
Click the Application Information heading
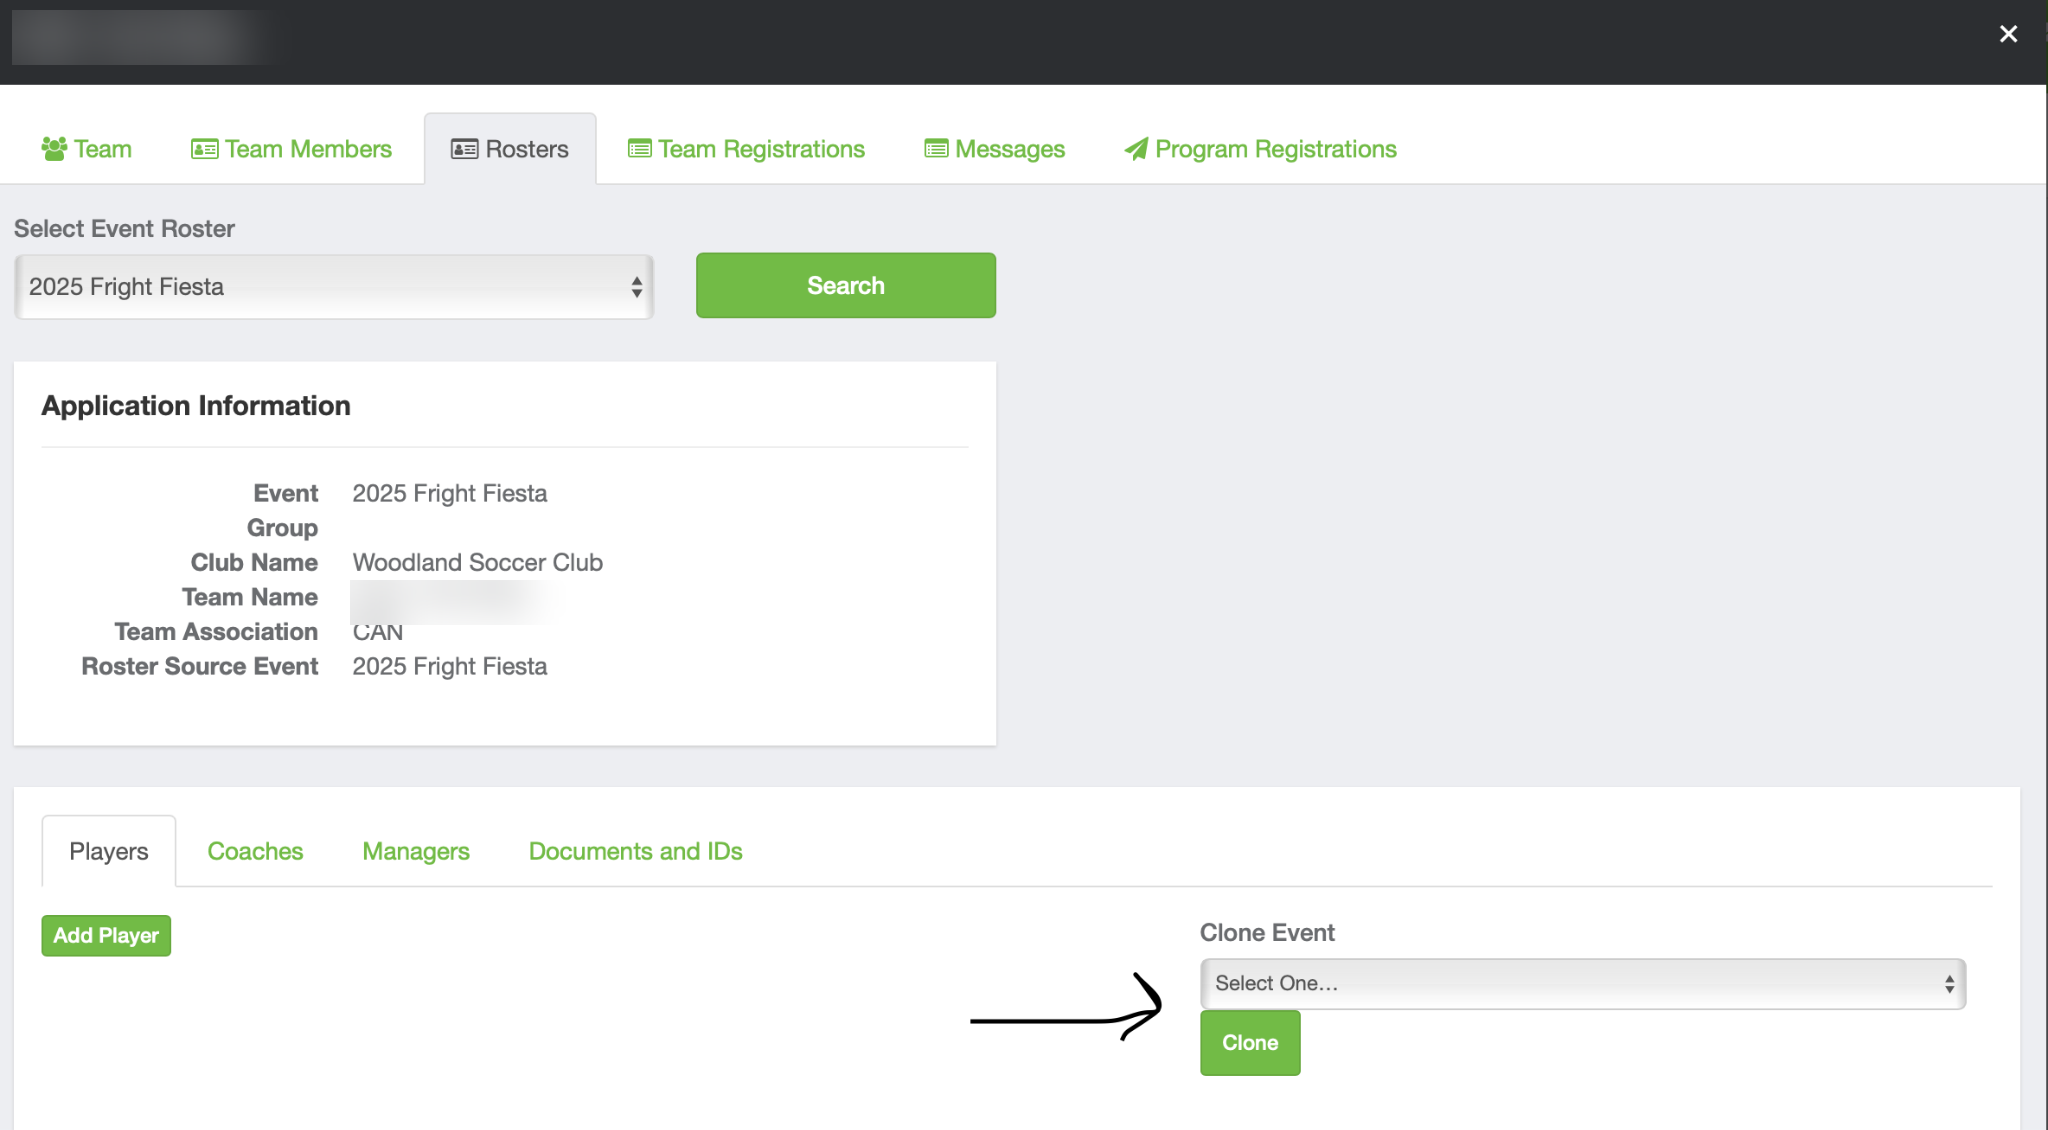pyautogui.click(x=196, y=406)
